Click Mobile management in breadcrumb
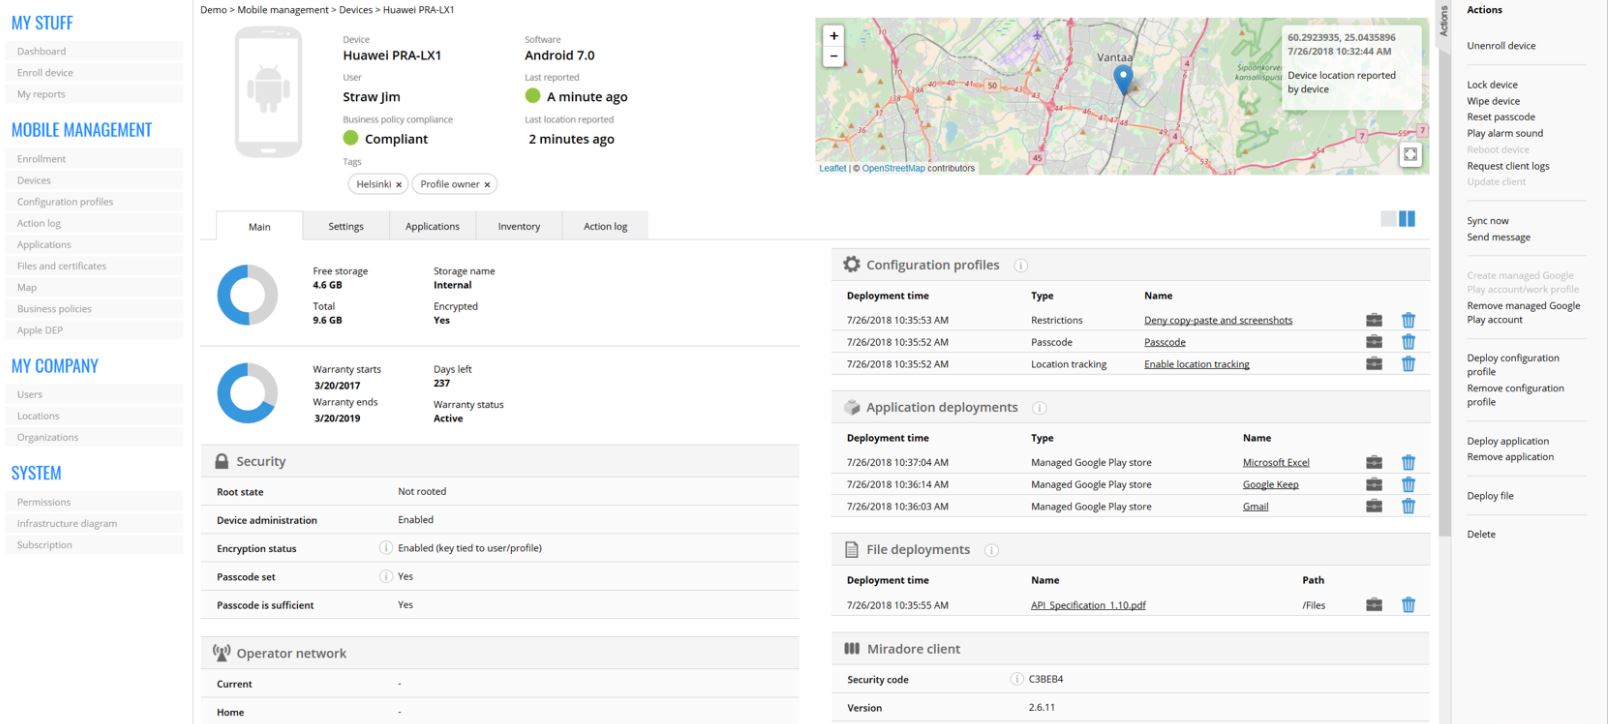 (283, 10)
